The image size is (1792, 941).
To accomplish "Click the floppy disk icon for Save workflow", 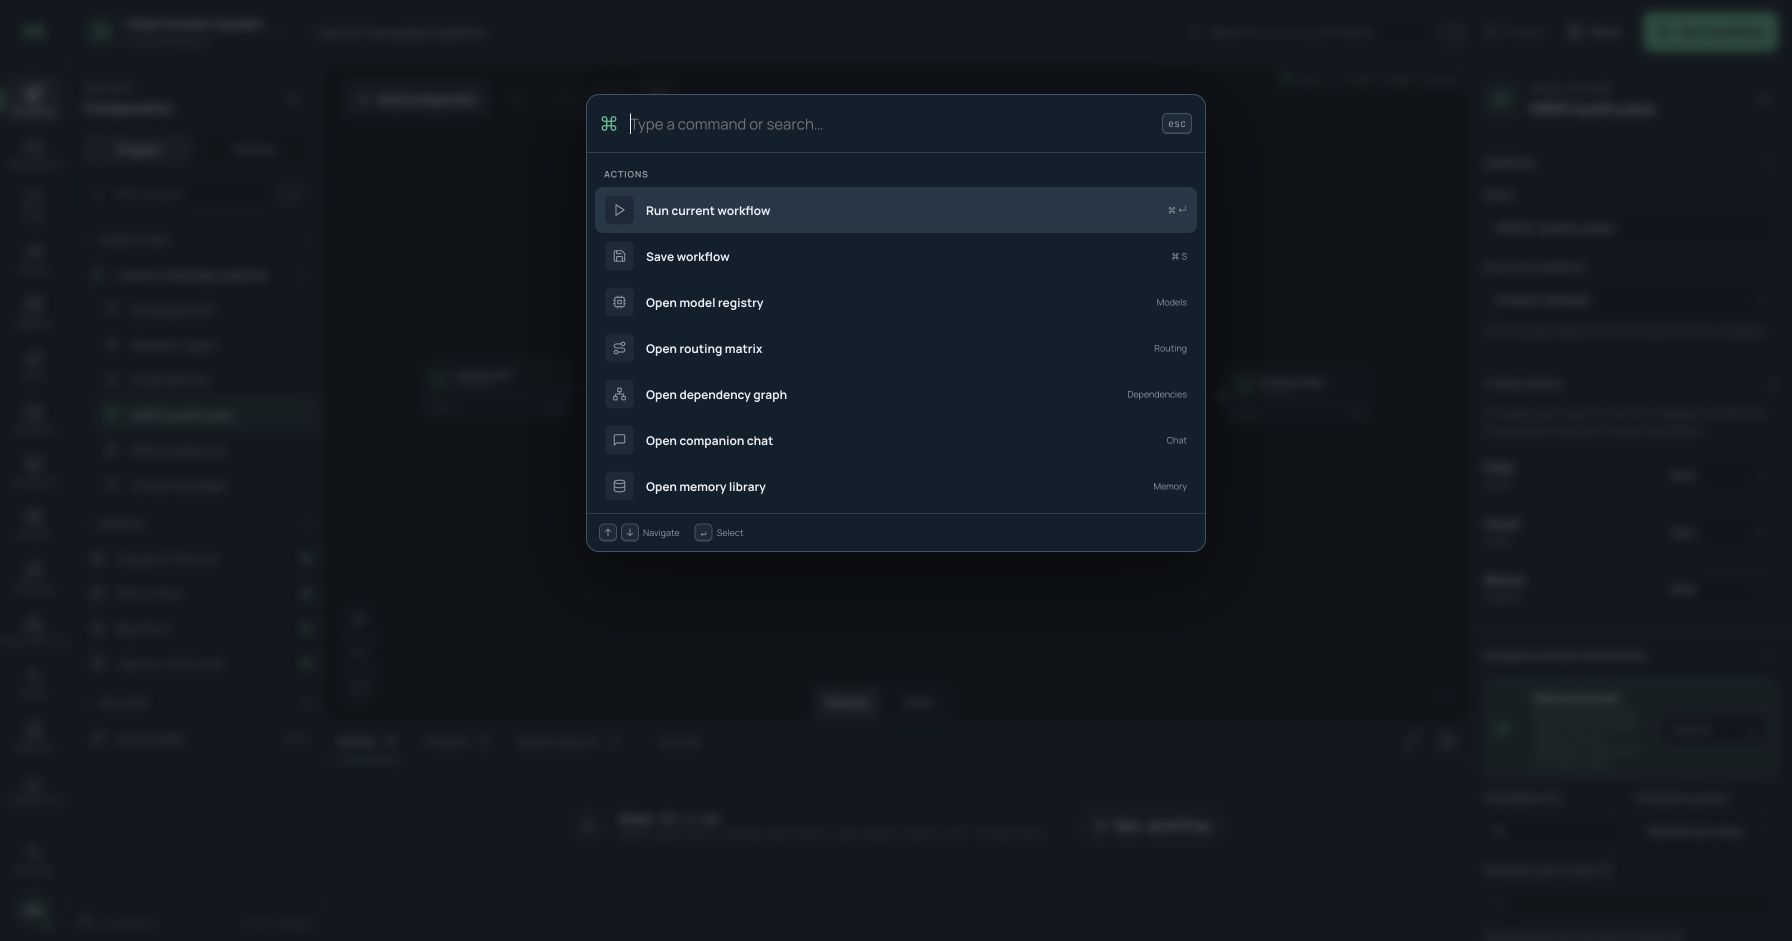I will pos(619,256).
